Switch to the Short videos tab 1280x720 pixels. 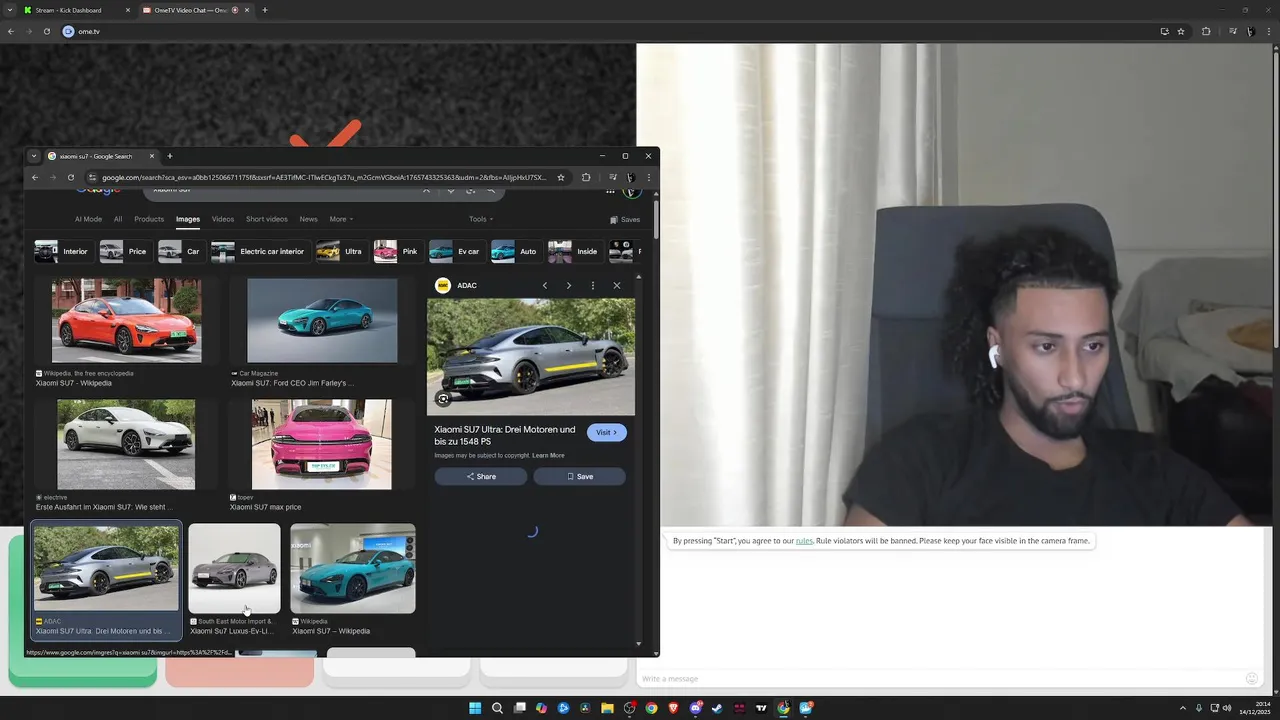point(267,219)
